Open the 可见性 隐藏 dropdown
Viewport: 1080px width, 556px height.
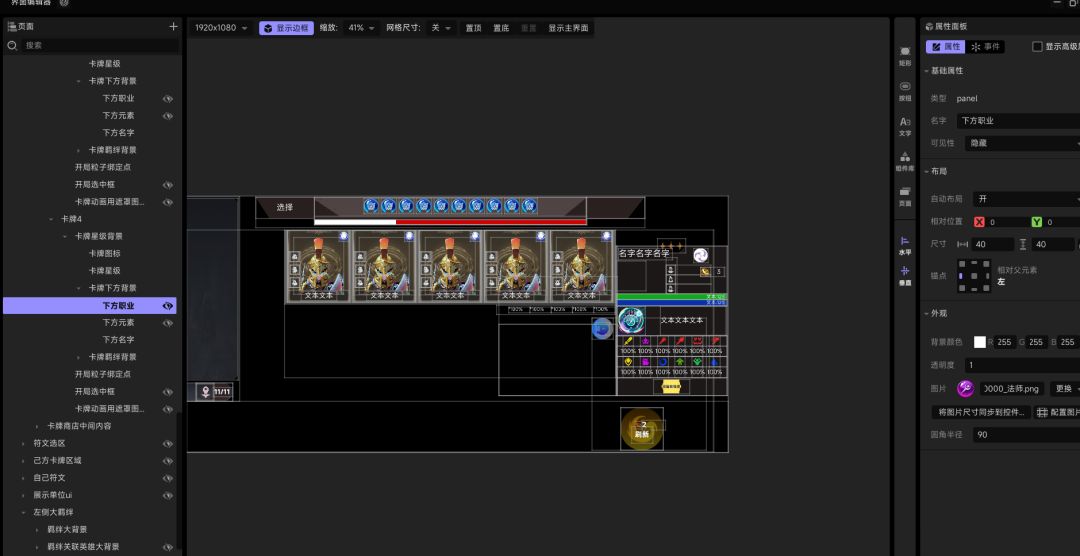tap(1022, 143)
